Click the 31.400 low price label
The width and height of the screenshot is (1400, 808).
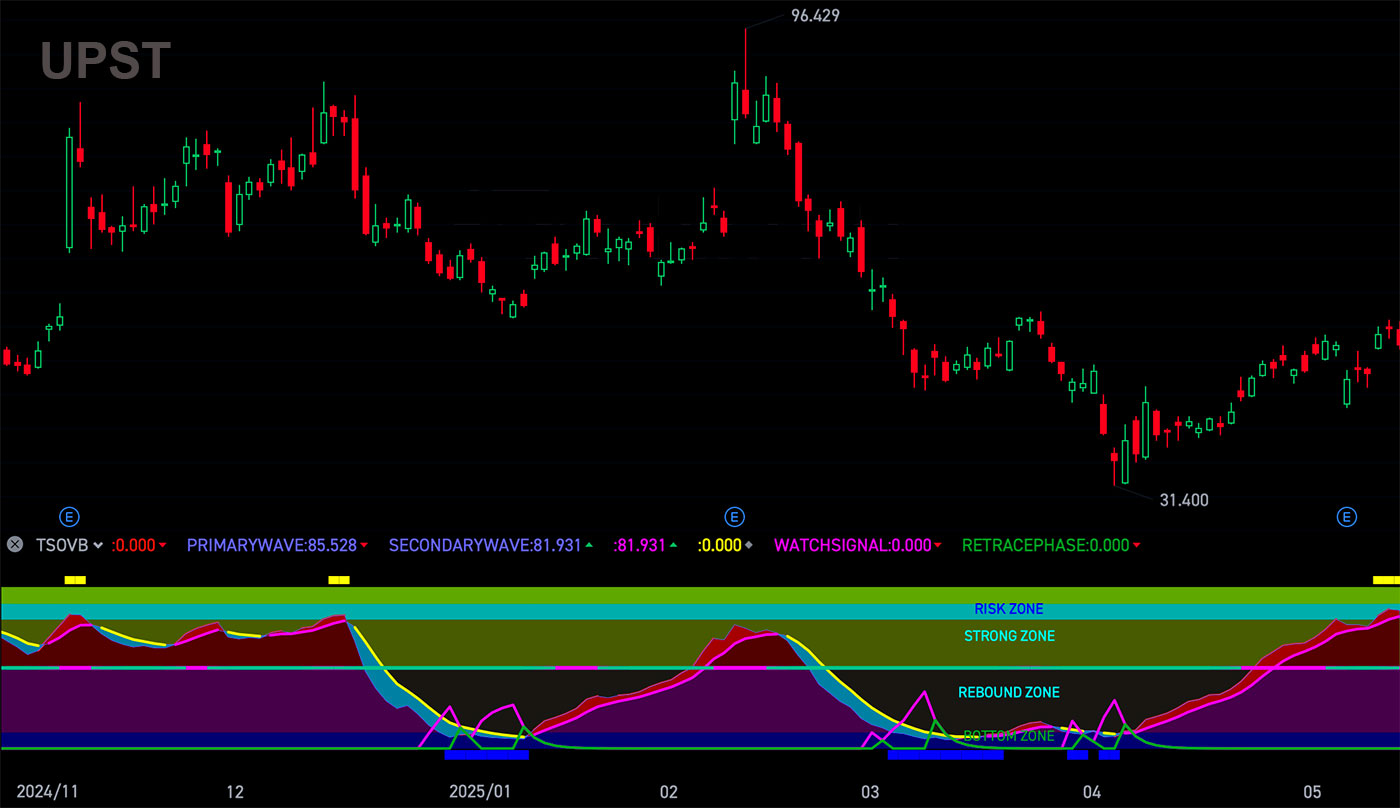point(1184,500)
